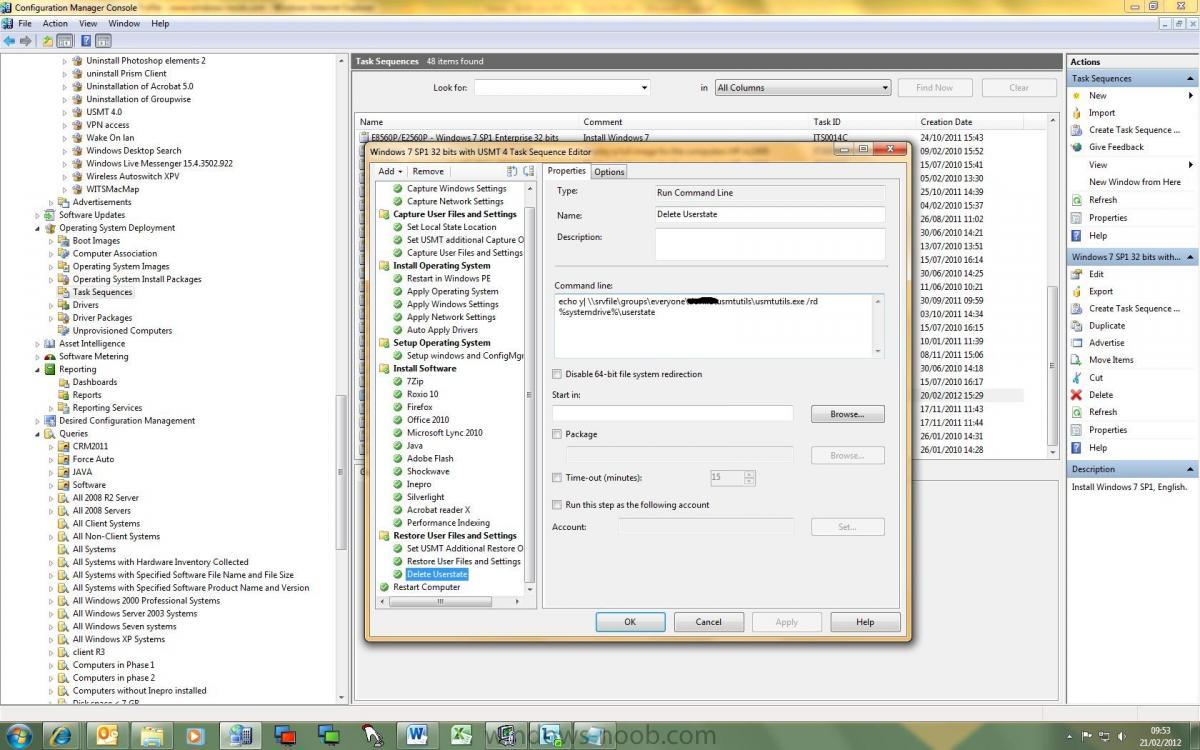Click the Browse button next to Start in
This screenshot has width=1200, height=750.
(847, 413)
